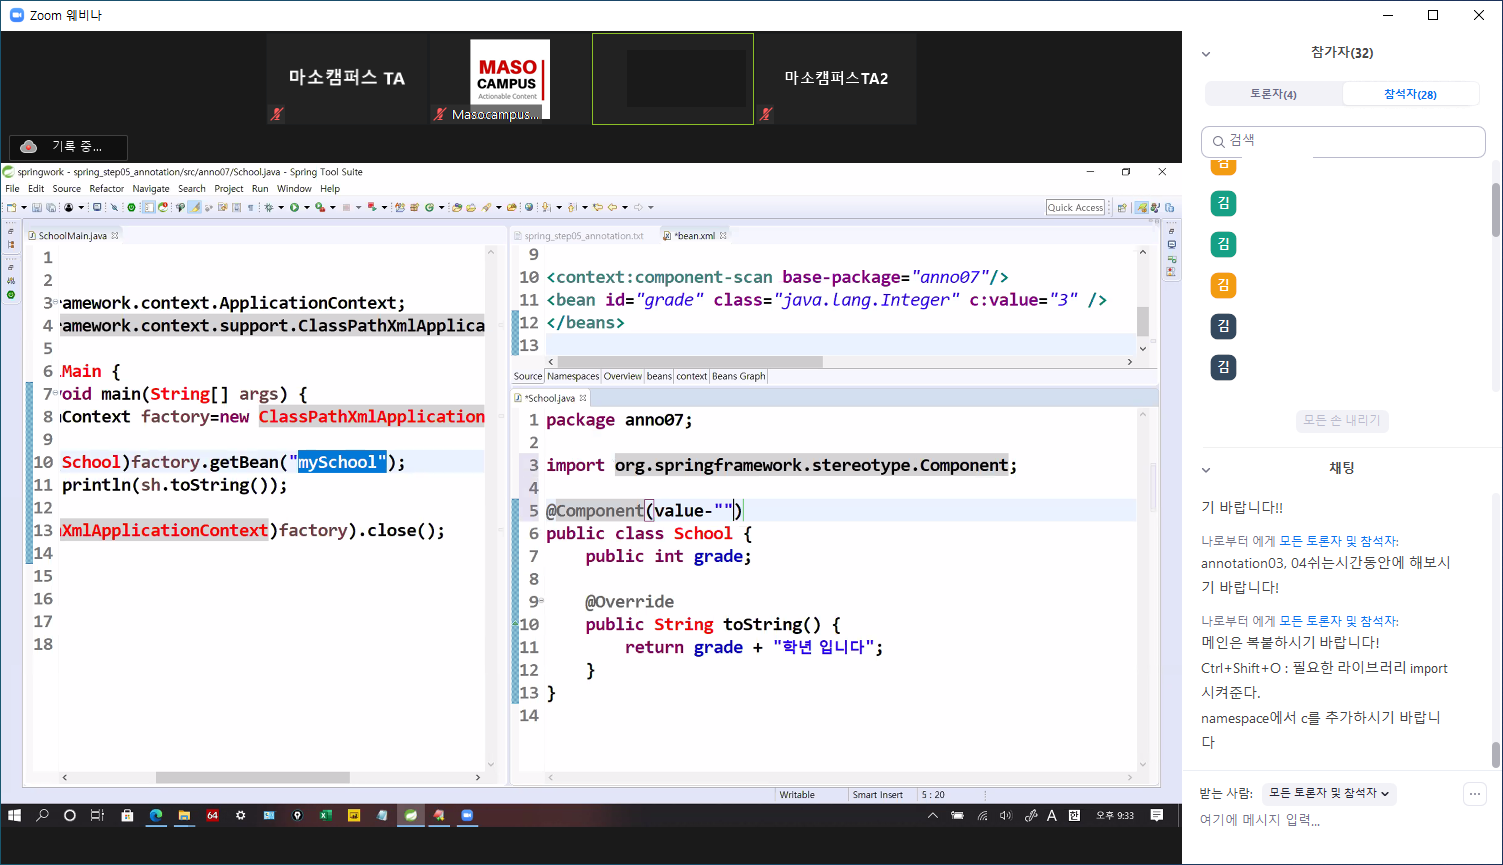
Task: Click the Zoom chat more options button
Action: tap(1474, 794)
